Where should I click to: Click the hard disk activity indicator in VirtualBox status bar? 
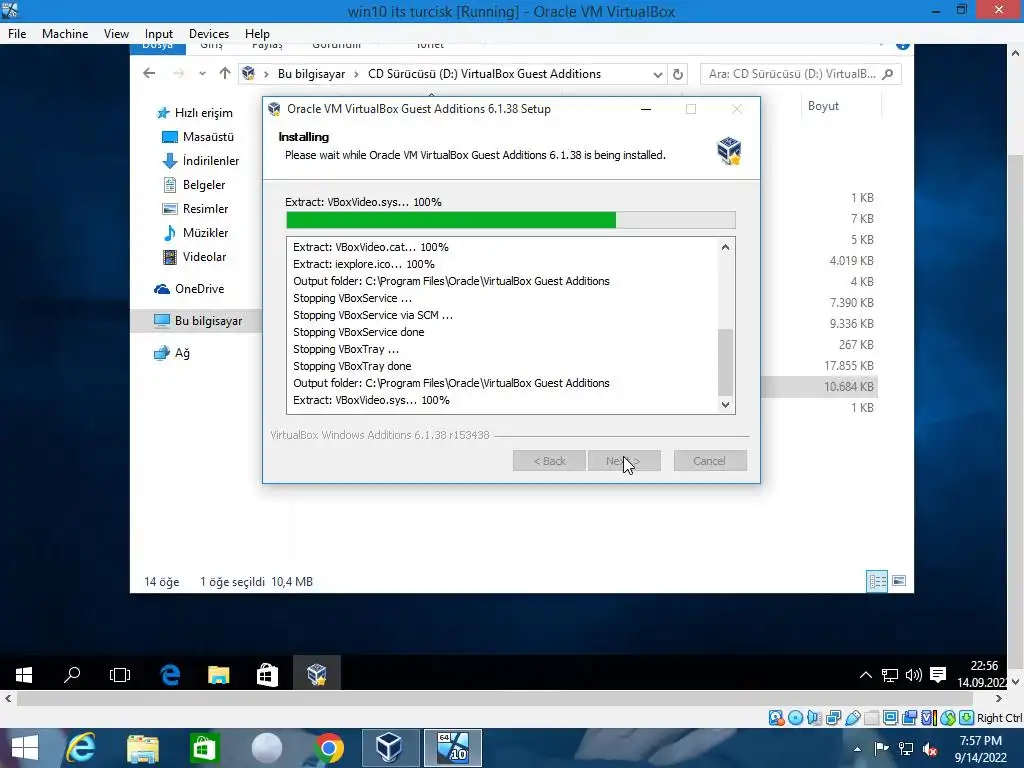(776, 718)
